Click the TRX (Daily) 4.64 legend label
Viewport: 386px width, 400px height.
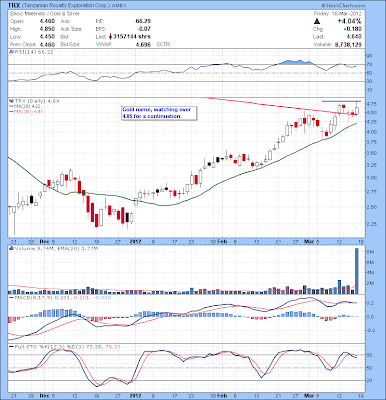pos(36,100)
